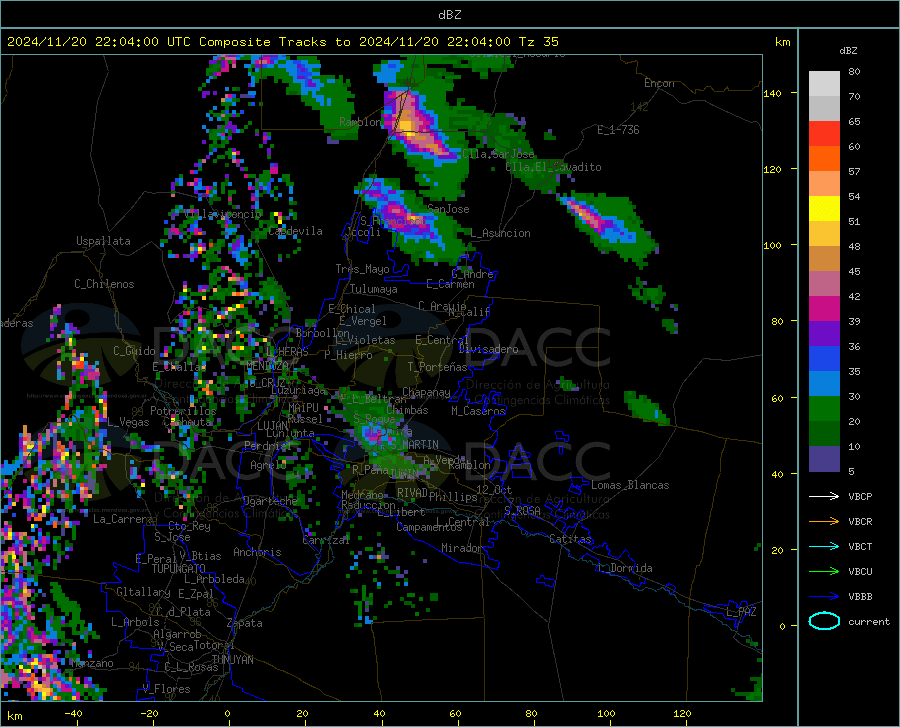Click the C_Chilenos place label
Image resolution: width=900 pixels, height=727 pixels.
click(104, 284)
